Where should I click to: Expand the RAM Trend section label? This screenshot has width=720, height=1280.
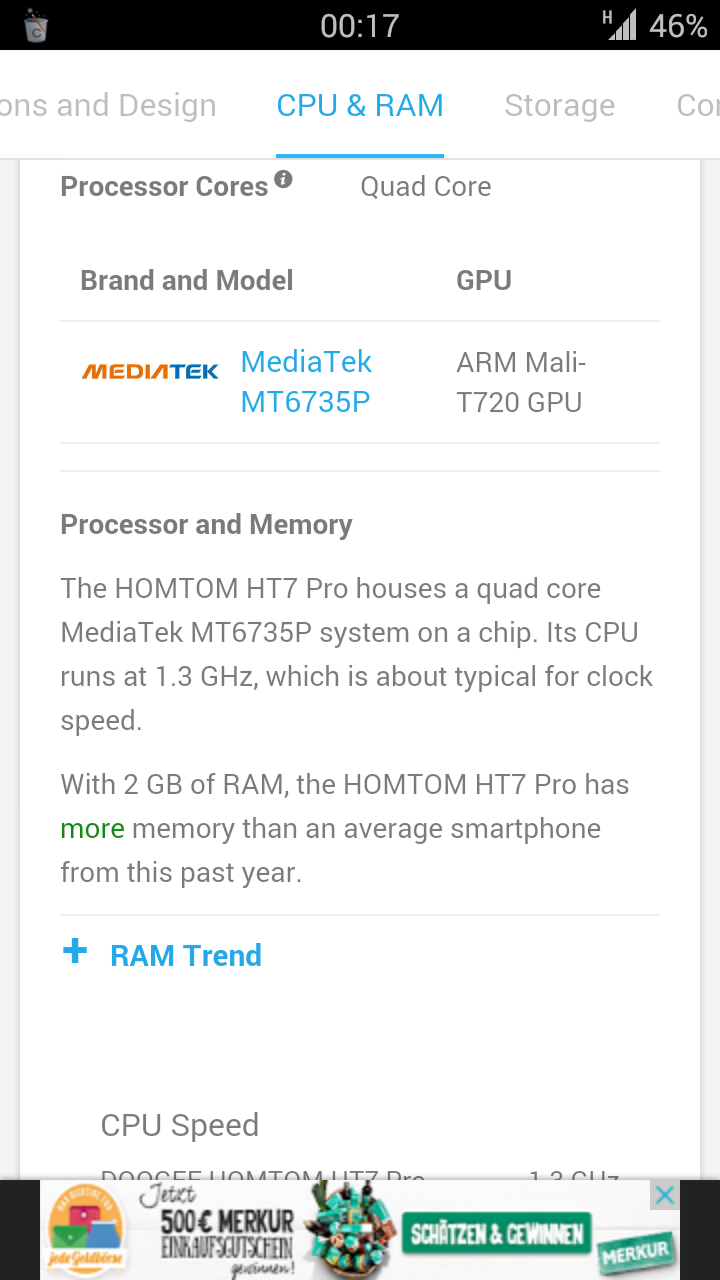[186, 956]
